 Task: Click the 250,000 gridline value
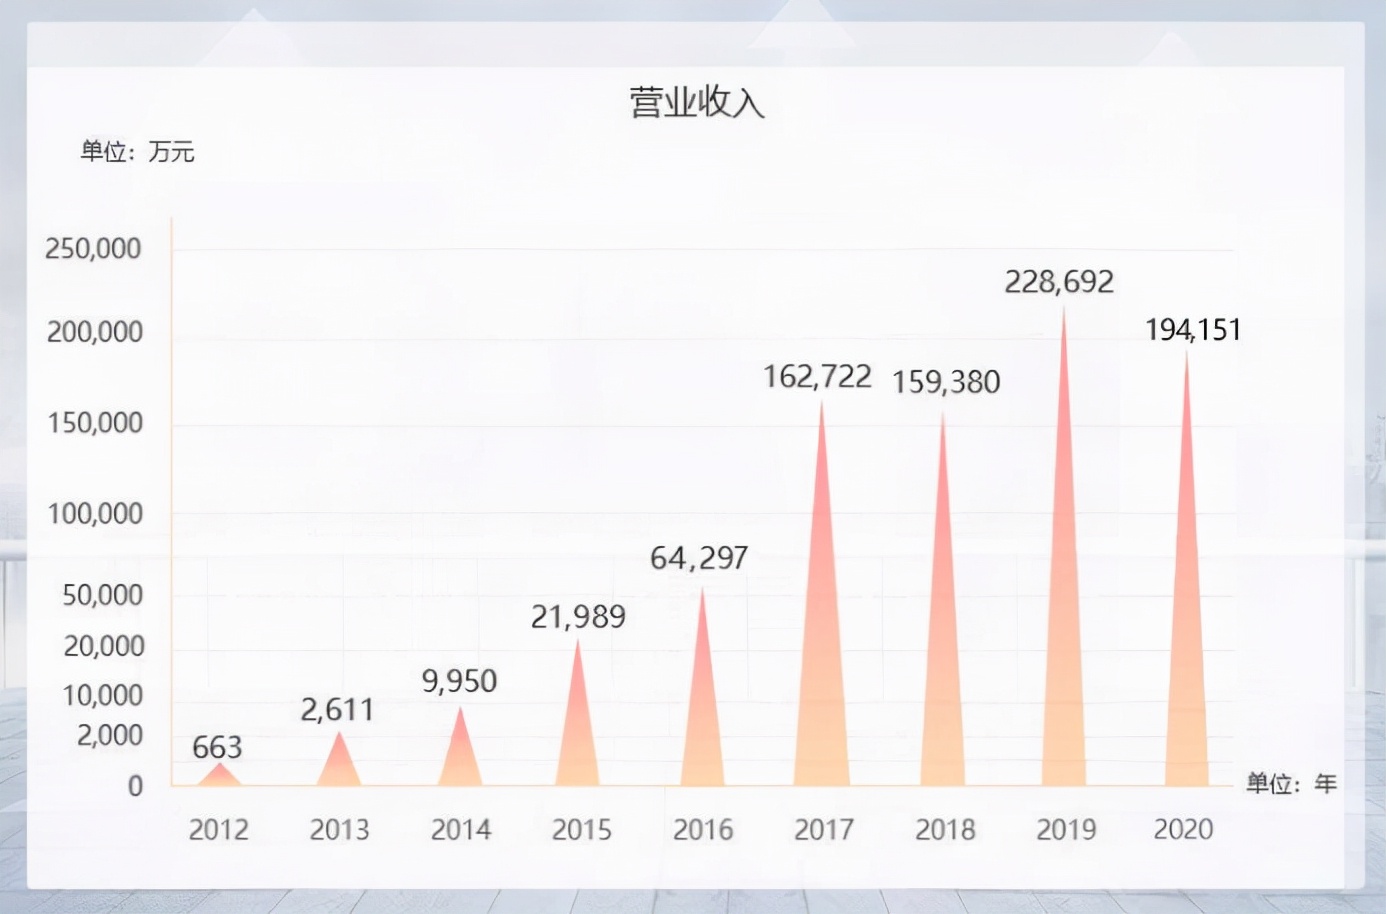click(92, 249)
